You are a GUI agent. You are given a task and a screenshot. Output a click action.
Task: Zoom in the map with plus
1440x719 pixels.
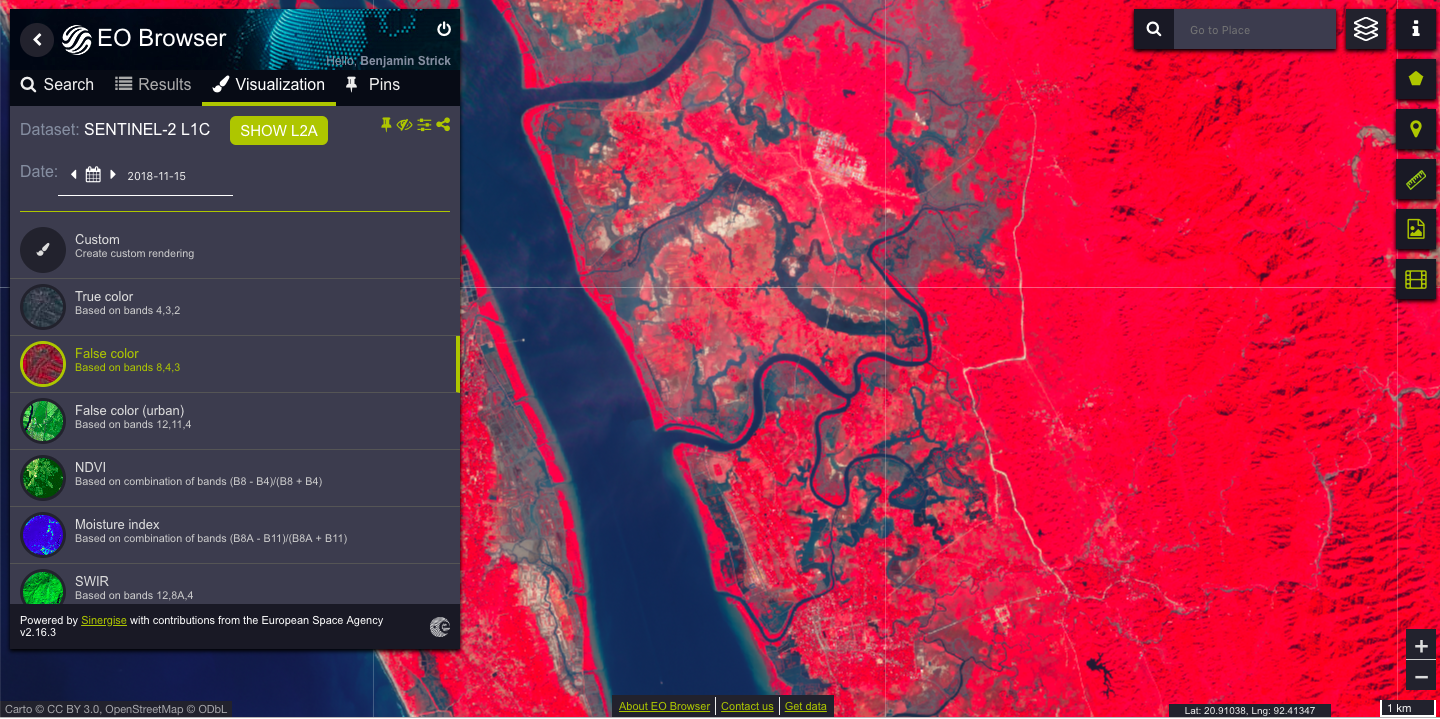(1421, 646)
